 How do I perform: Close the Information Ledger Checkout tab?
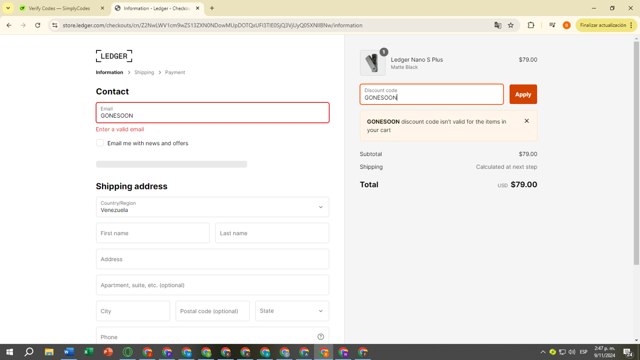point(198,8)
